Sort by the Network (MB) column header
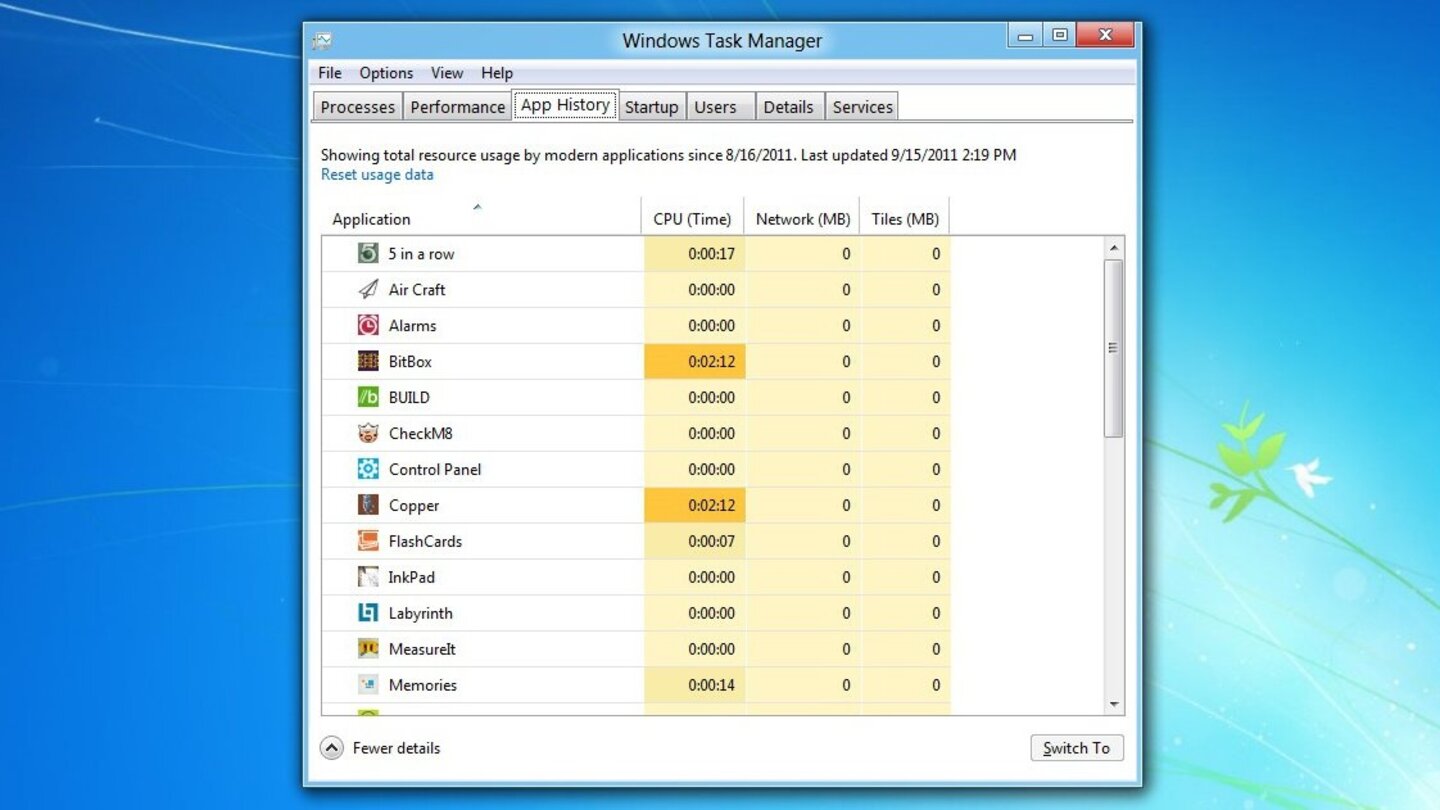Screen dimensions: 1440x810 click(802, 218)
